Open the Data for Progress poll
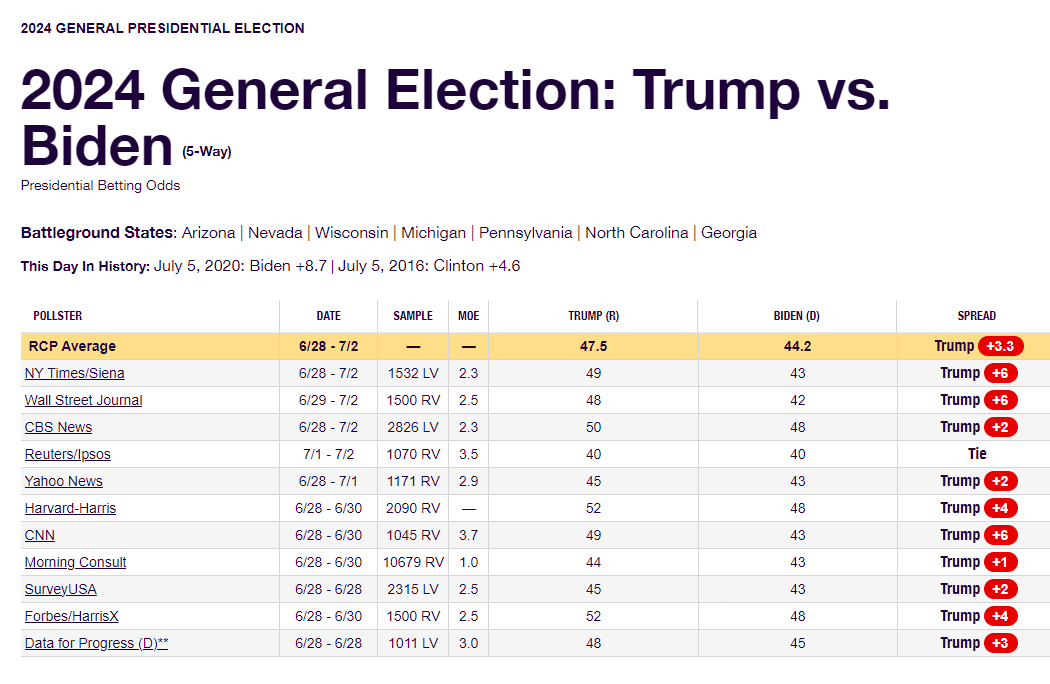Image resolution: width=1050 pixels, height=684 pixels. coord(96,643)
